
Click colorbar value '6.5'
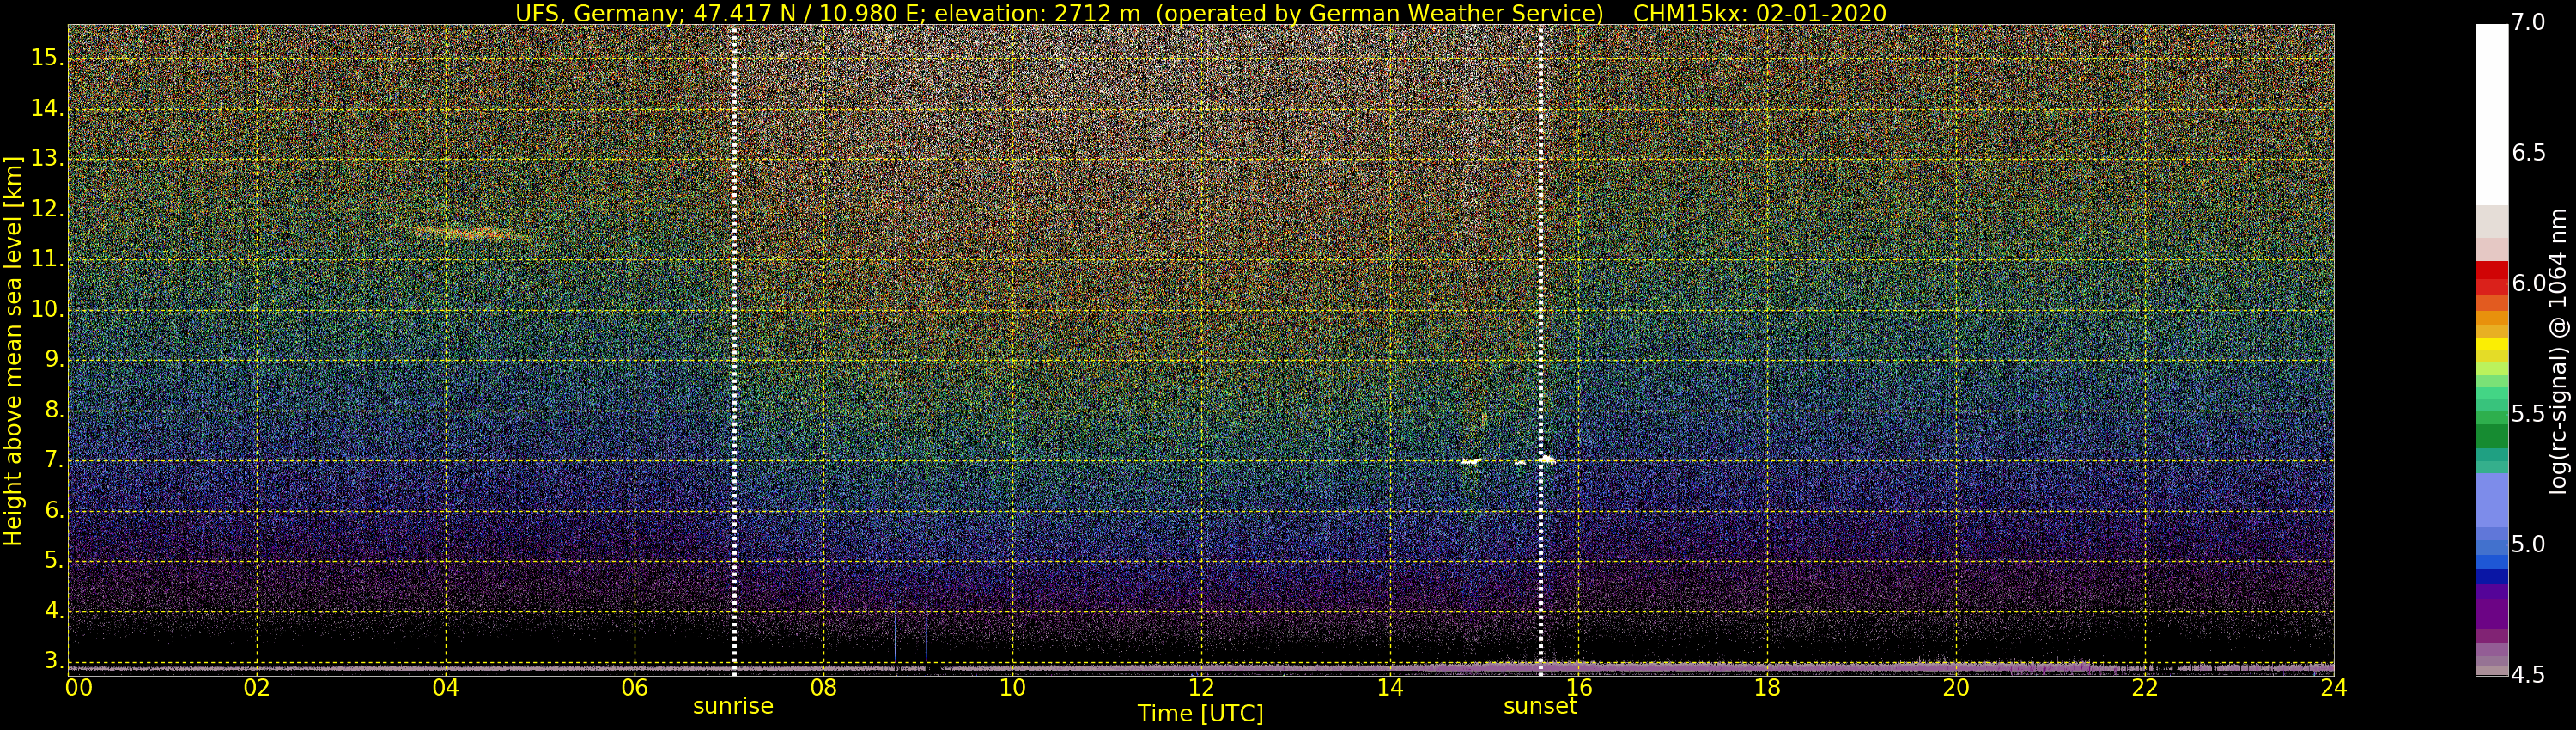(2528, 152)
